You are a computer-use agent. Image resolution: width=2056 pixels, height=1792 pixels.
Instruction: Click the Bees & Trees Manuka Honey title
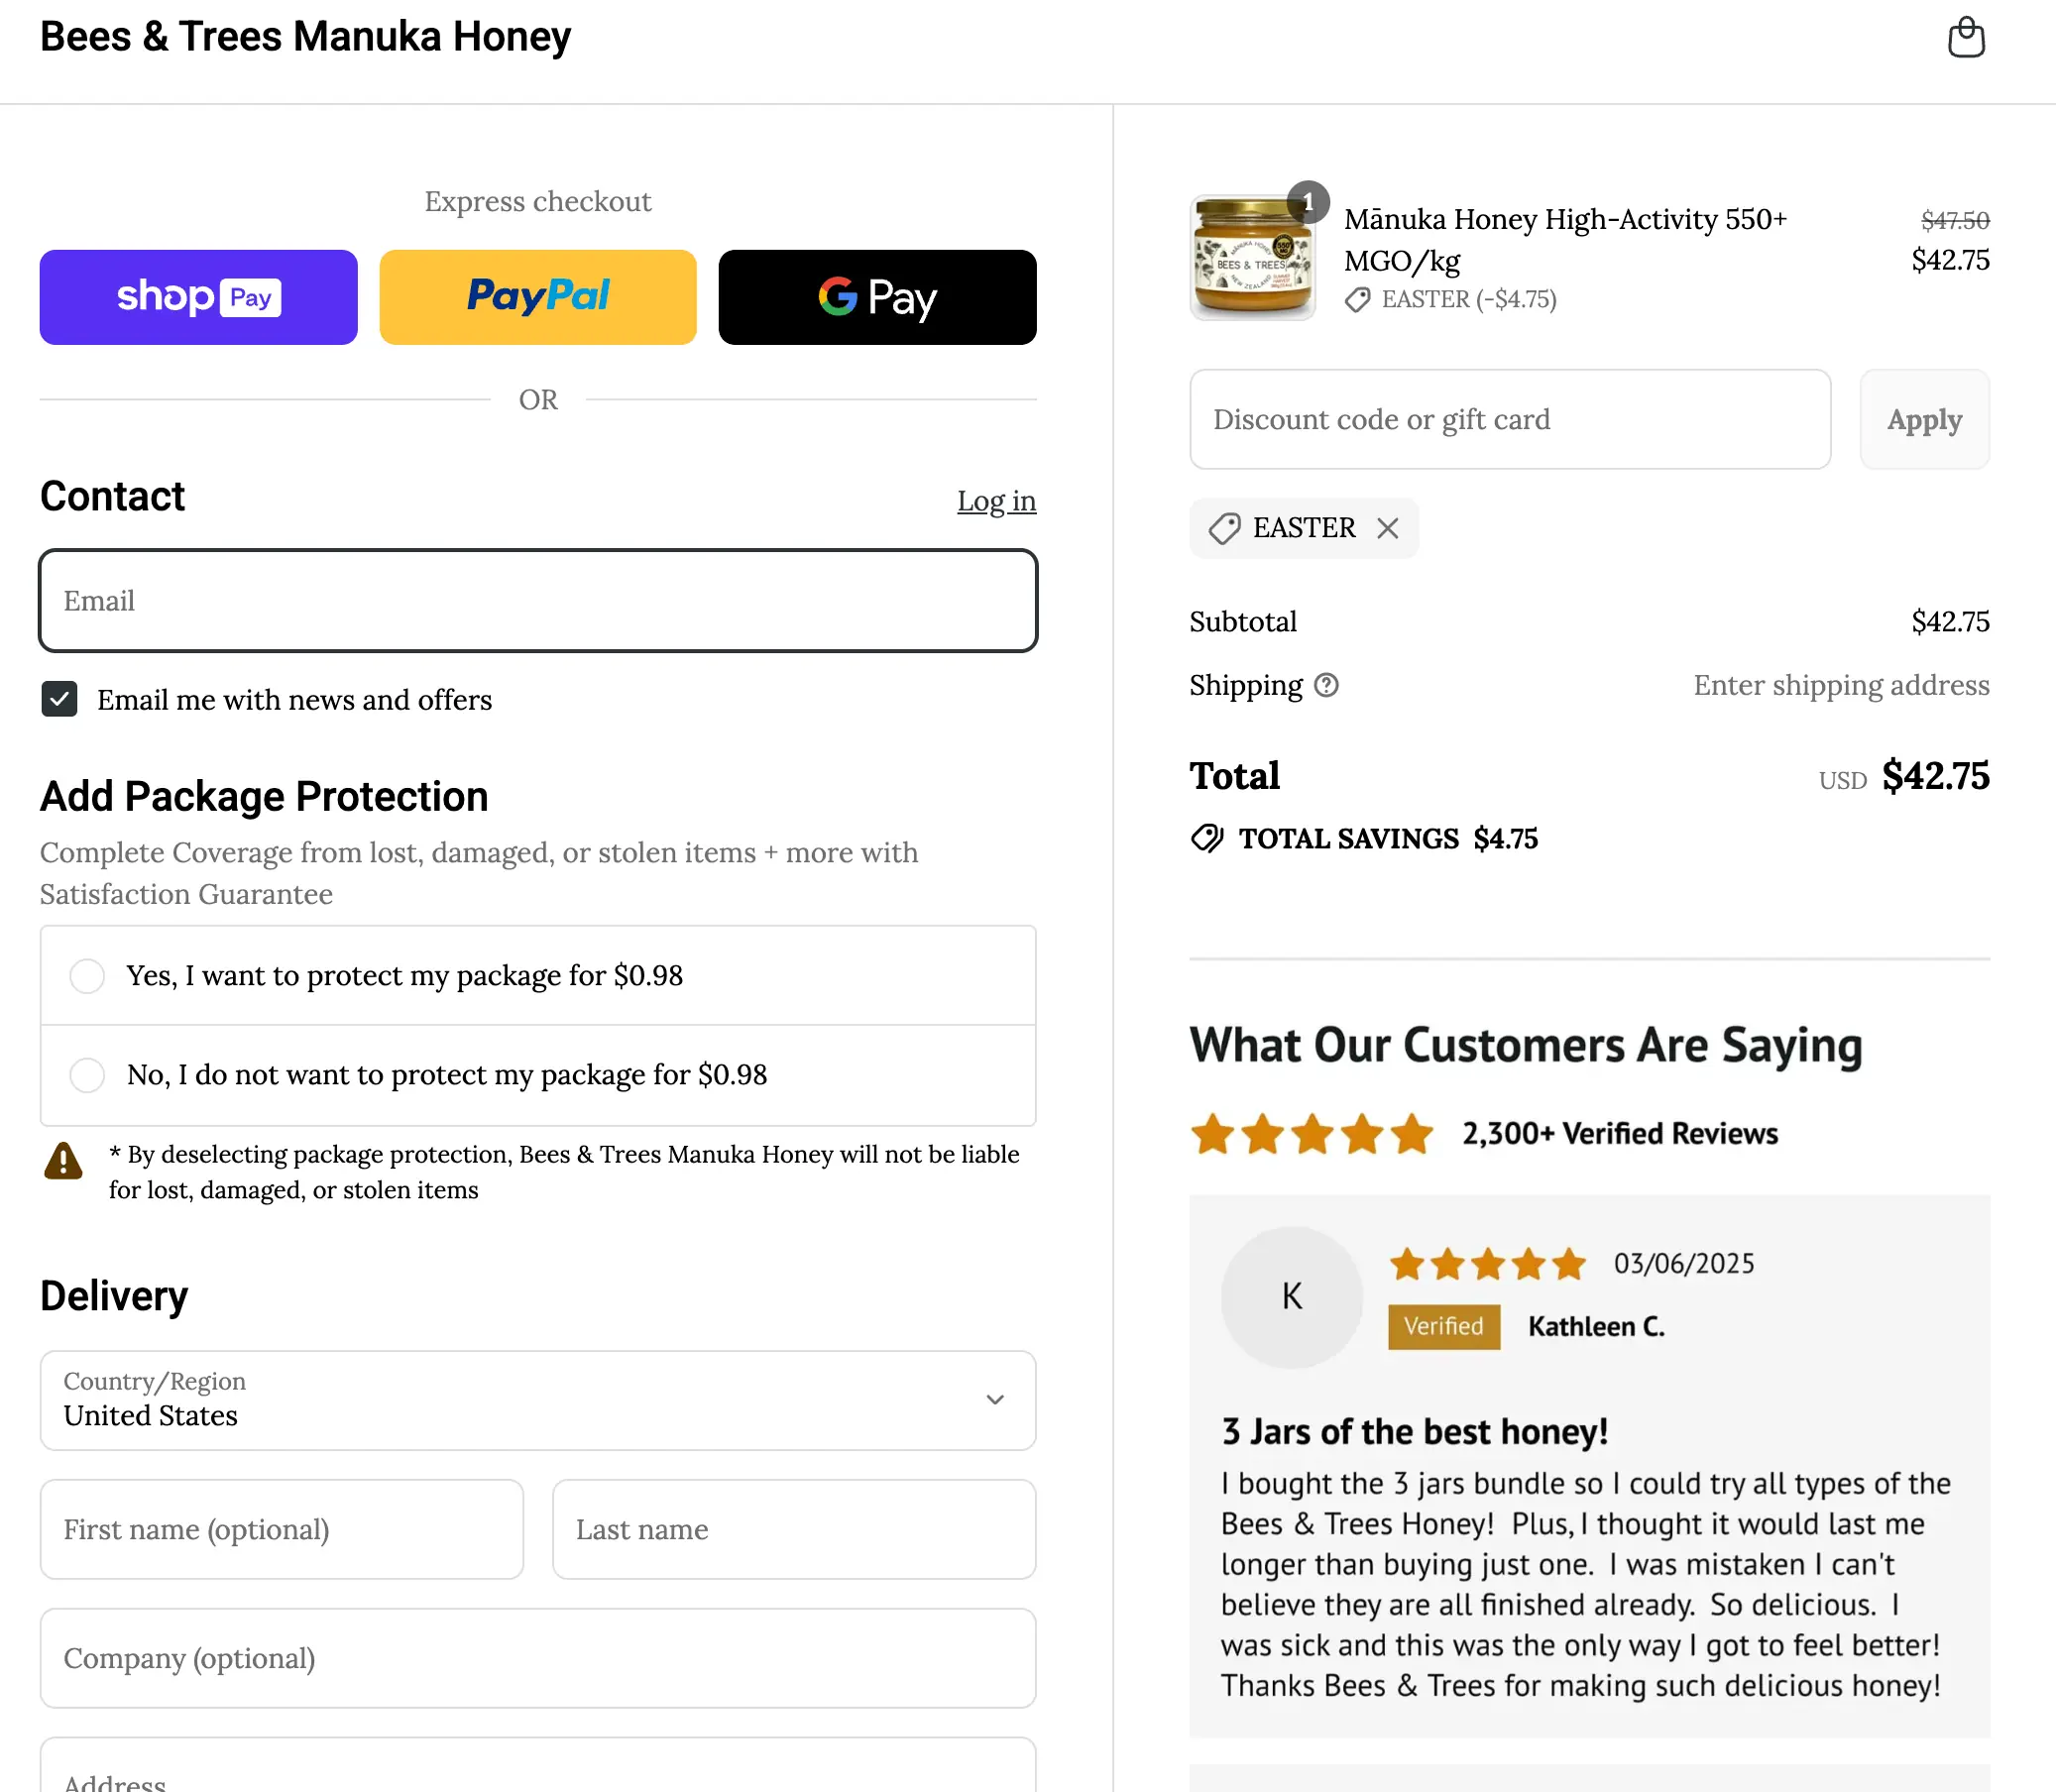305,37
